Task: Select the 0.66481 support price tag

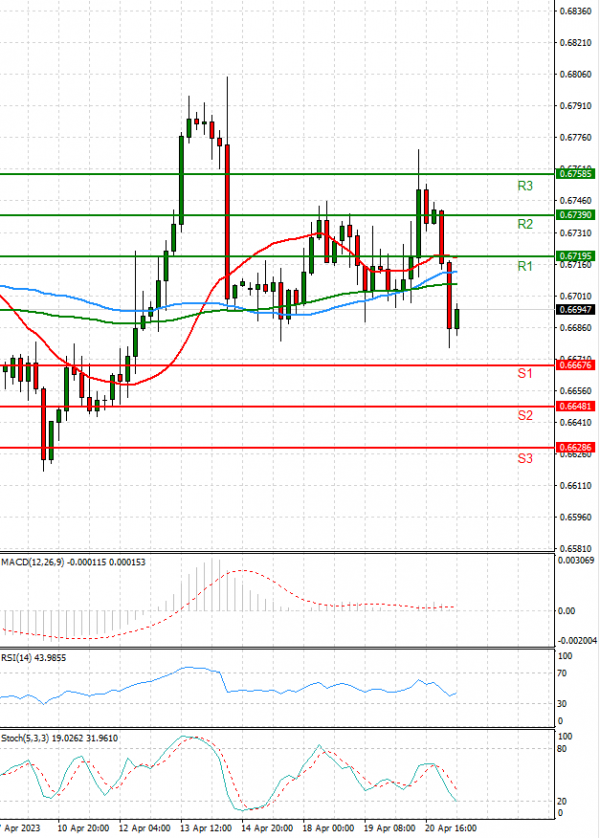Action: (x=575, y=406)
